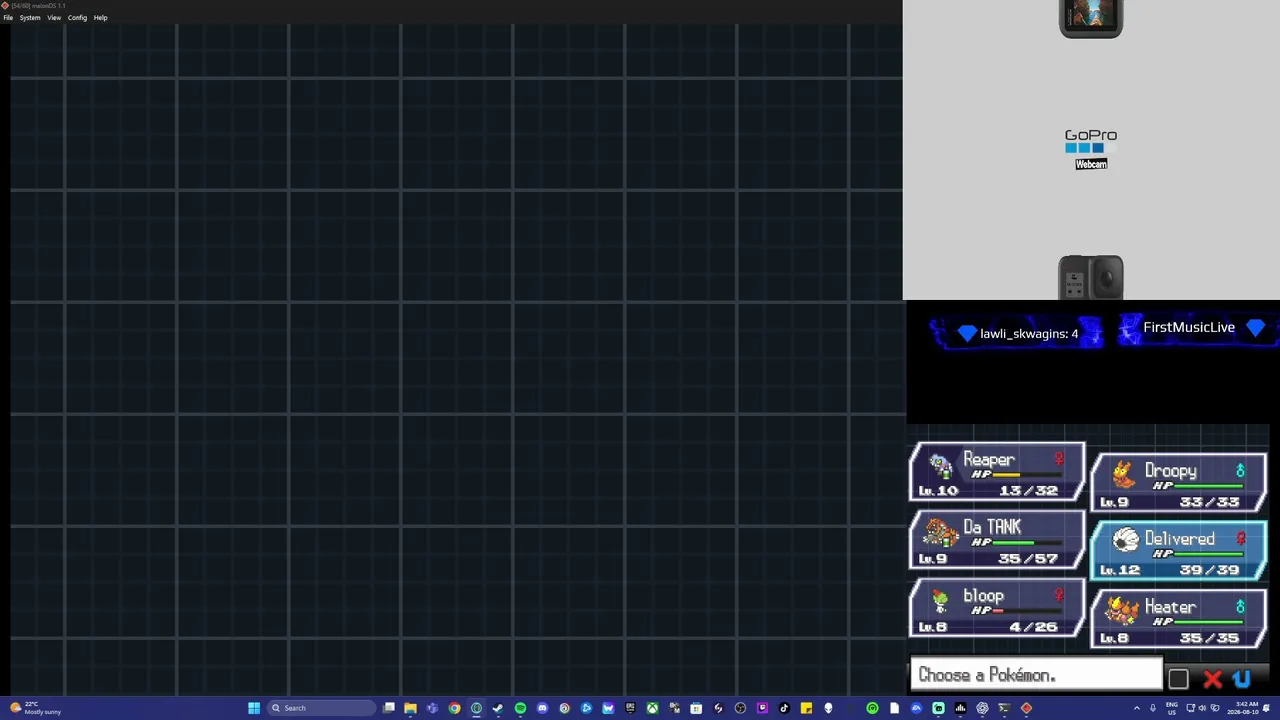1280x720 pixels.
Task: Open Task View from the taskbar
Action: 388,708
